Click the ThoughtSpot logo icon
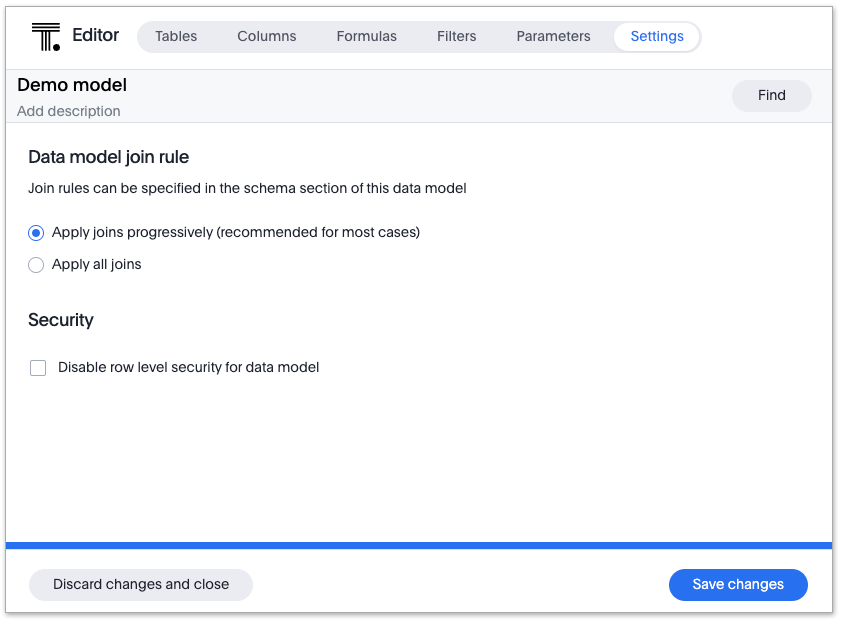The image size is (844, 625). pos(46,37)
